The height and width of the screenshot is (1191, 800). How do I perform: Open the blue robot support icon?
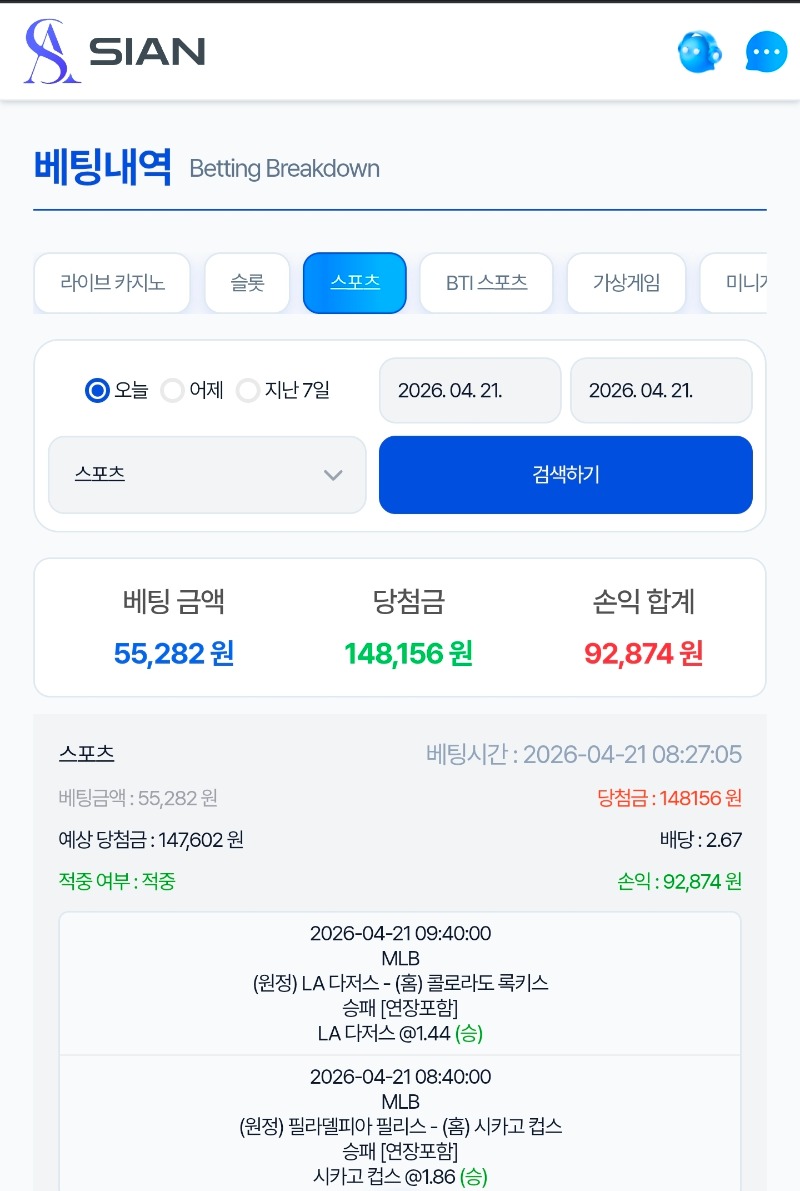pyautogui.click(x=700, y=51)
